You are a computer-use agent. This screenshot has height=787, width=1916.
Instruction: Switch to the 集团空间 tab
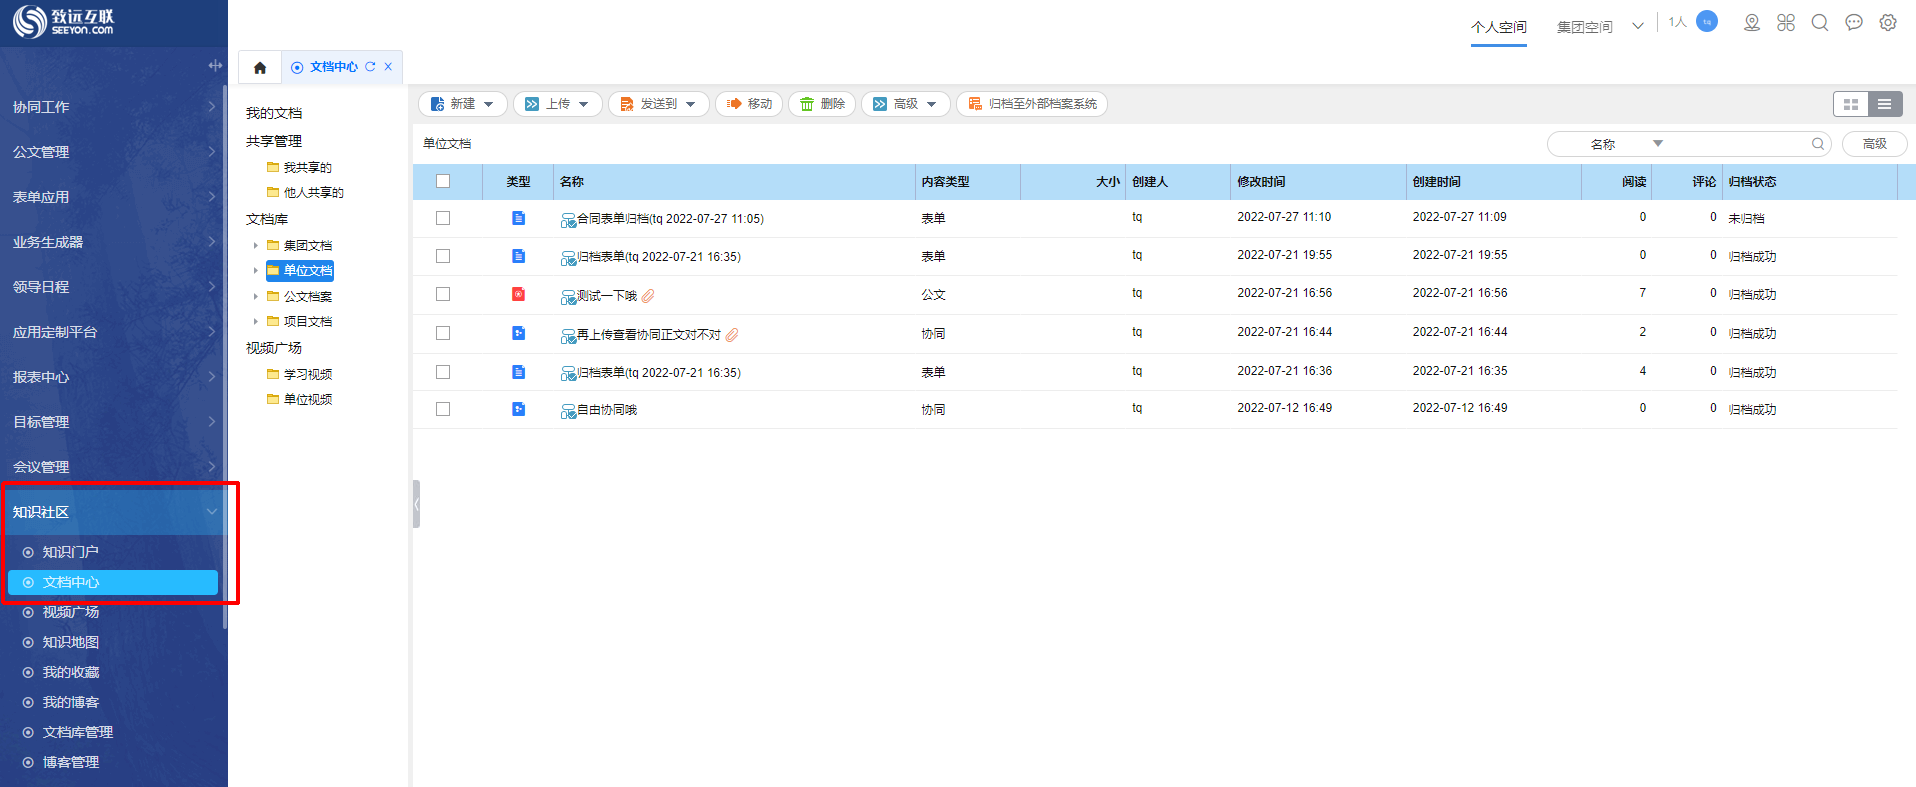point(1584,27)
